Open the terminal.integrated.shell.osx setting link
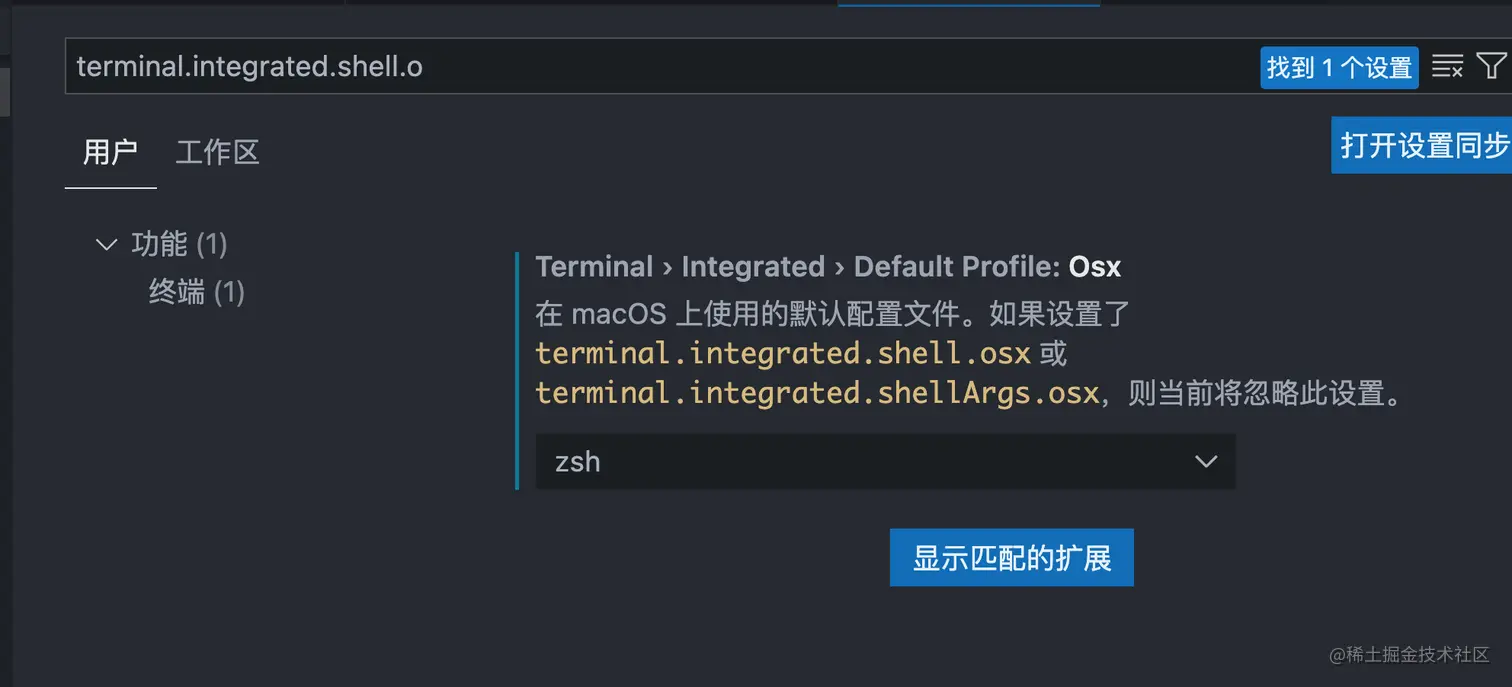 point(780,353)
